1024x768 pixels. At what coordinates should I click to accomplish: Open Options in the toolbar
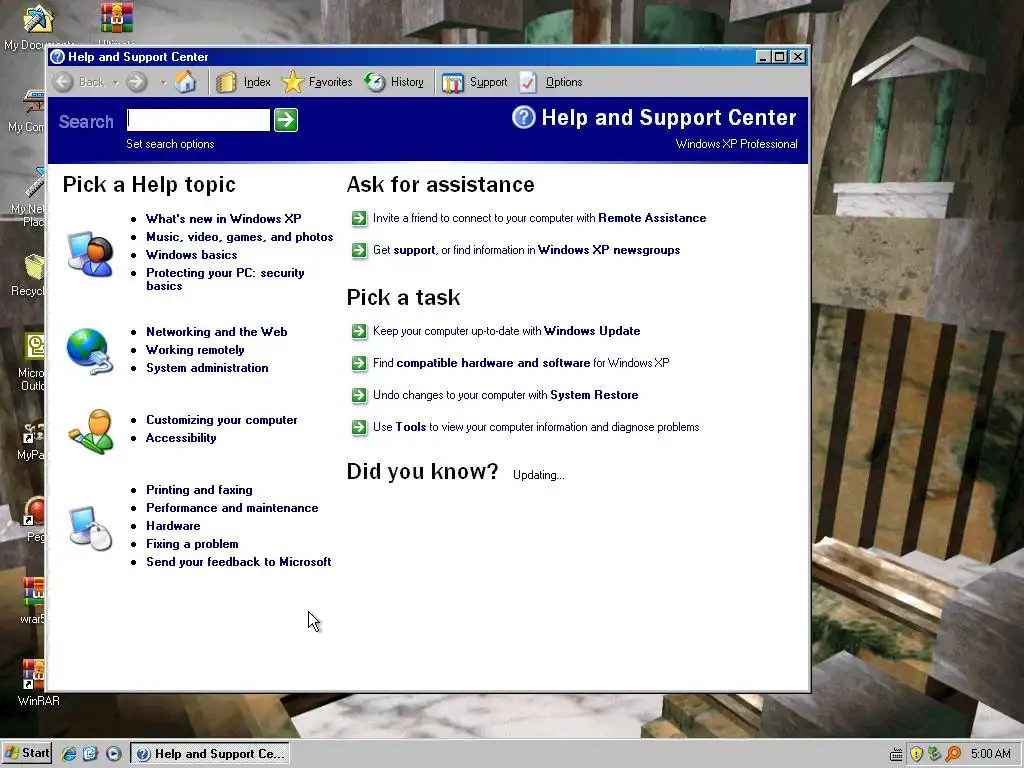click(551, 82)
